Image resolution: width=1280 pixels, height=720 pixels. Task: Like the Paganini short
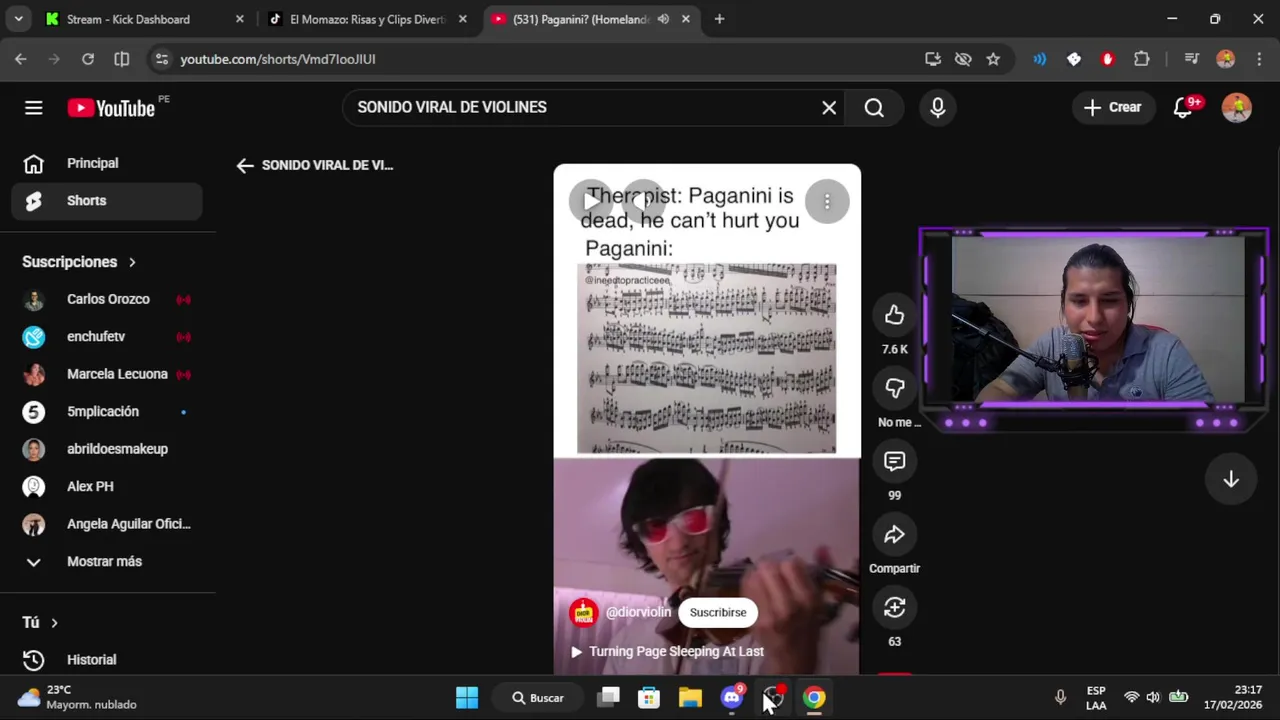(x=894, y=316)
